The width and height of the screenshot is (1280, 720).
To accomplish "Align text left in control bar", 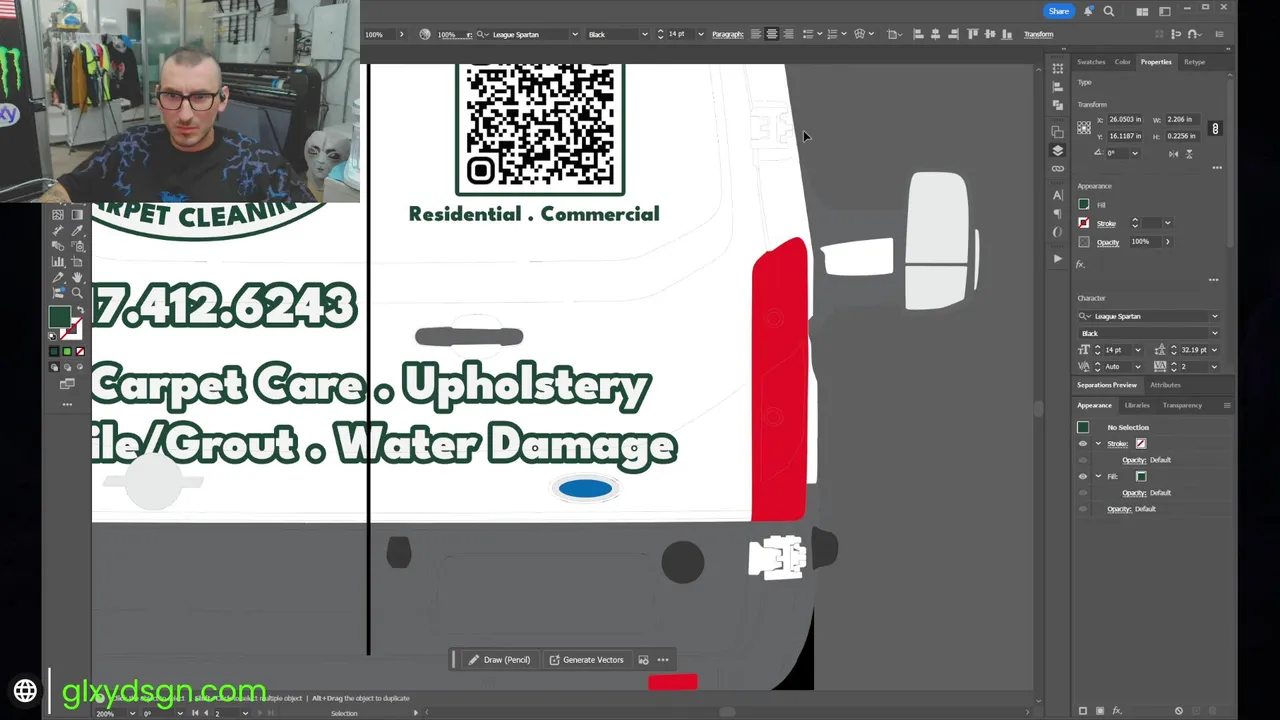I will [756, 34].
